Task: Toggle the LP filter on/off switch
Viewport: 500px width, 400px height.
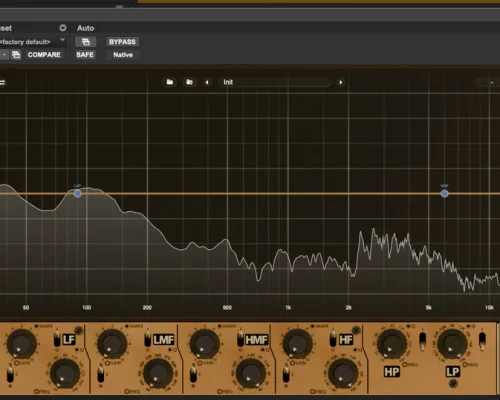Action: click(482, 340)
